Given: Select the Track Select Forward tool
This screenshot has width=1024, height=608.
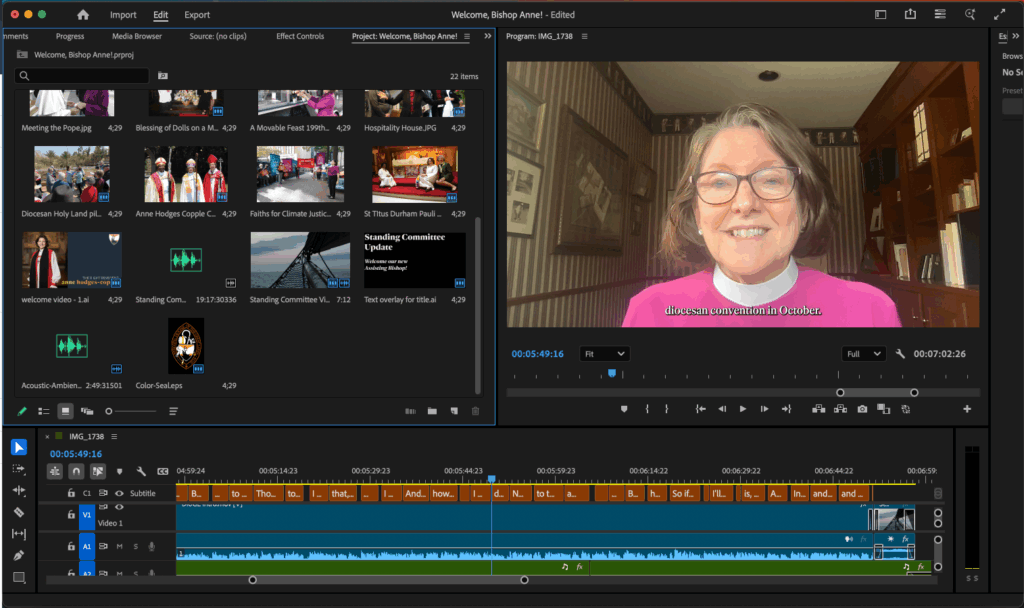Looking at the screenshot, I should [19, 469].
